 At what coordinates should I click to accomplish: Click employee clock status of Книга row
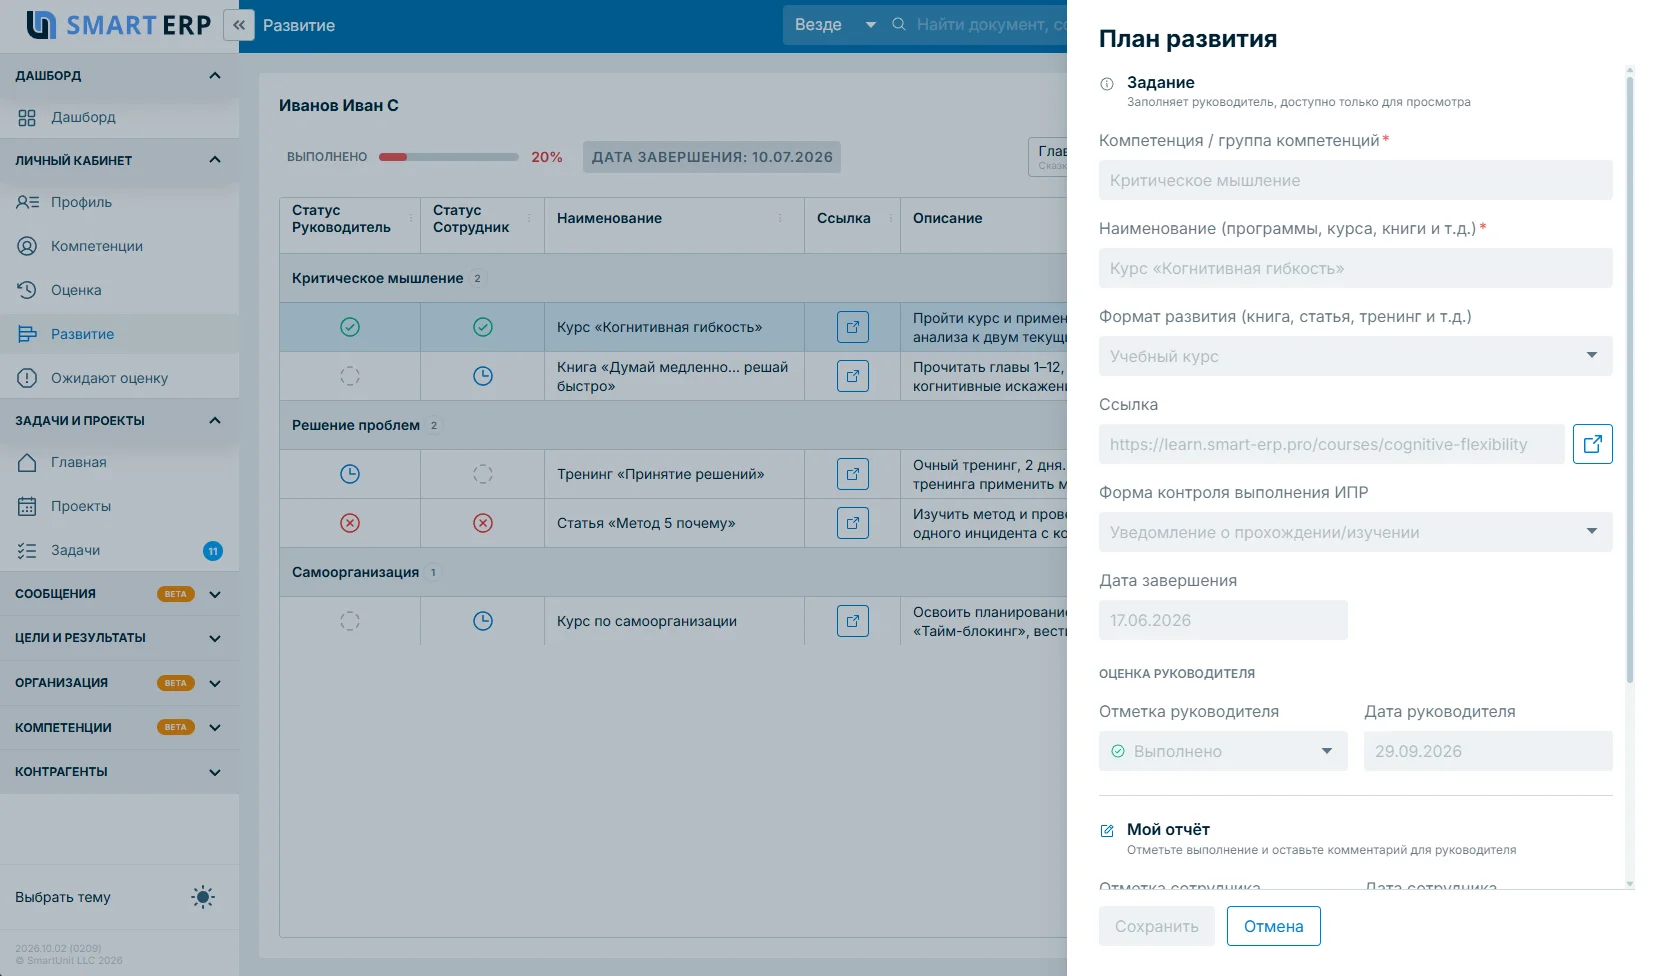point(483,376)
